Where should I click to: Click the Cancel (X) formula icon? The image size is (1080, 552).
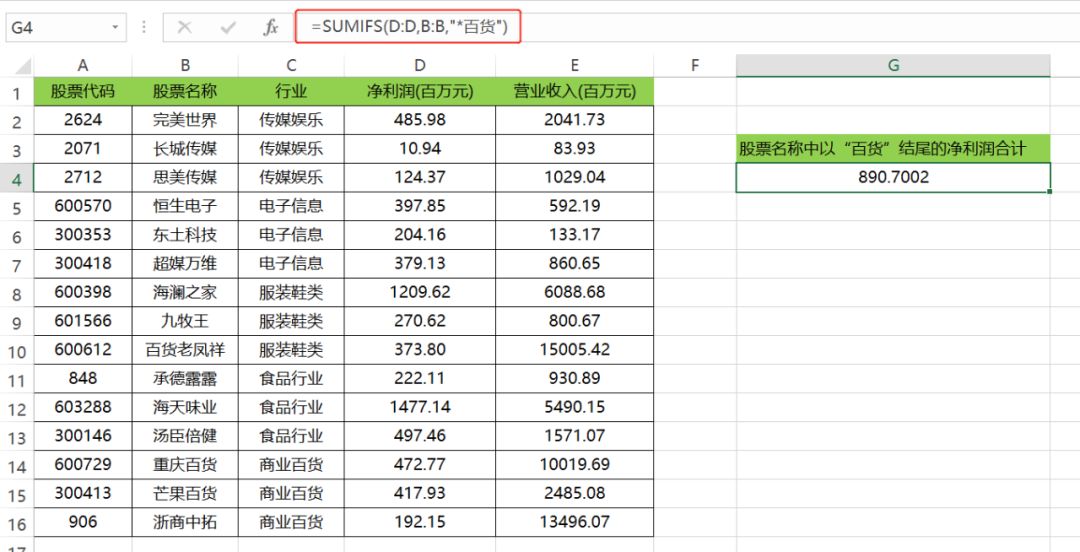[x=184, y=28]
